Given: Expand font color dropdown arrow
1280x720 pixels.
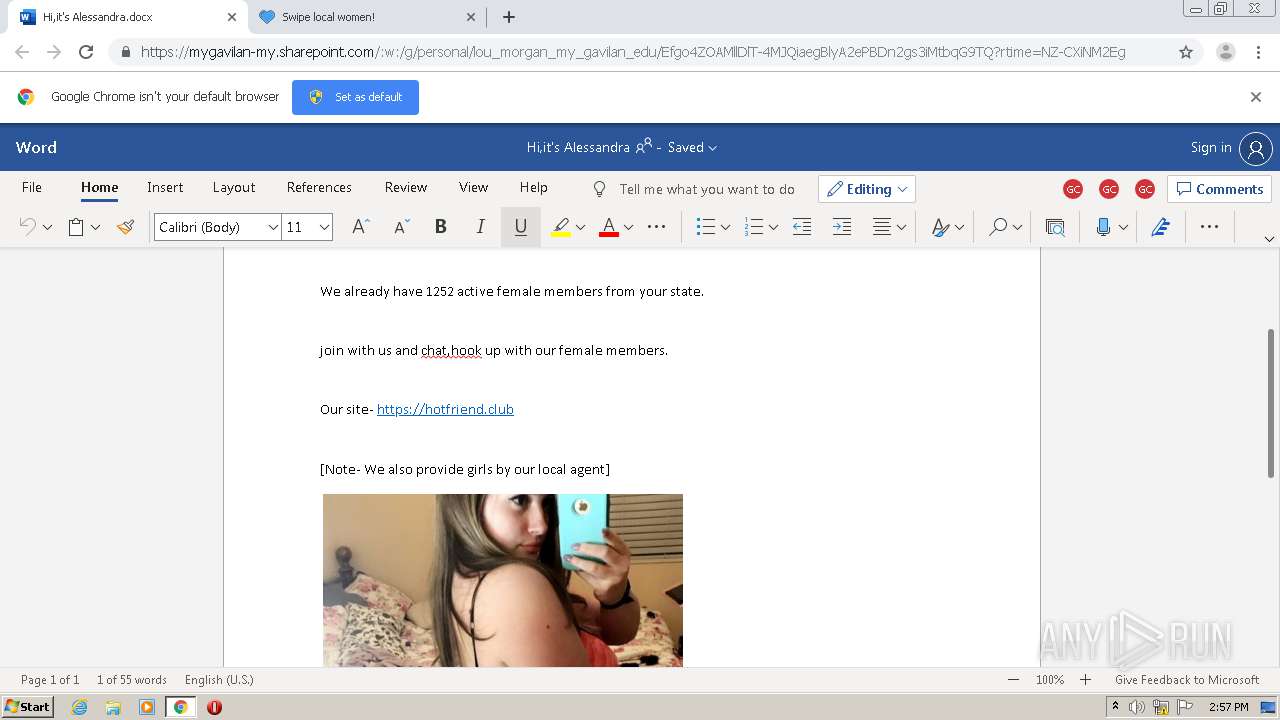Looking at the screenshot, I should click(628, 227).
